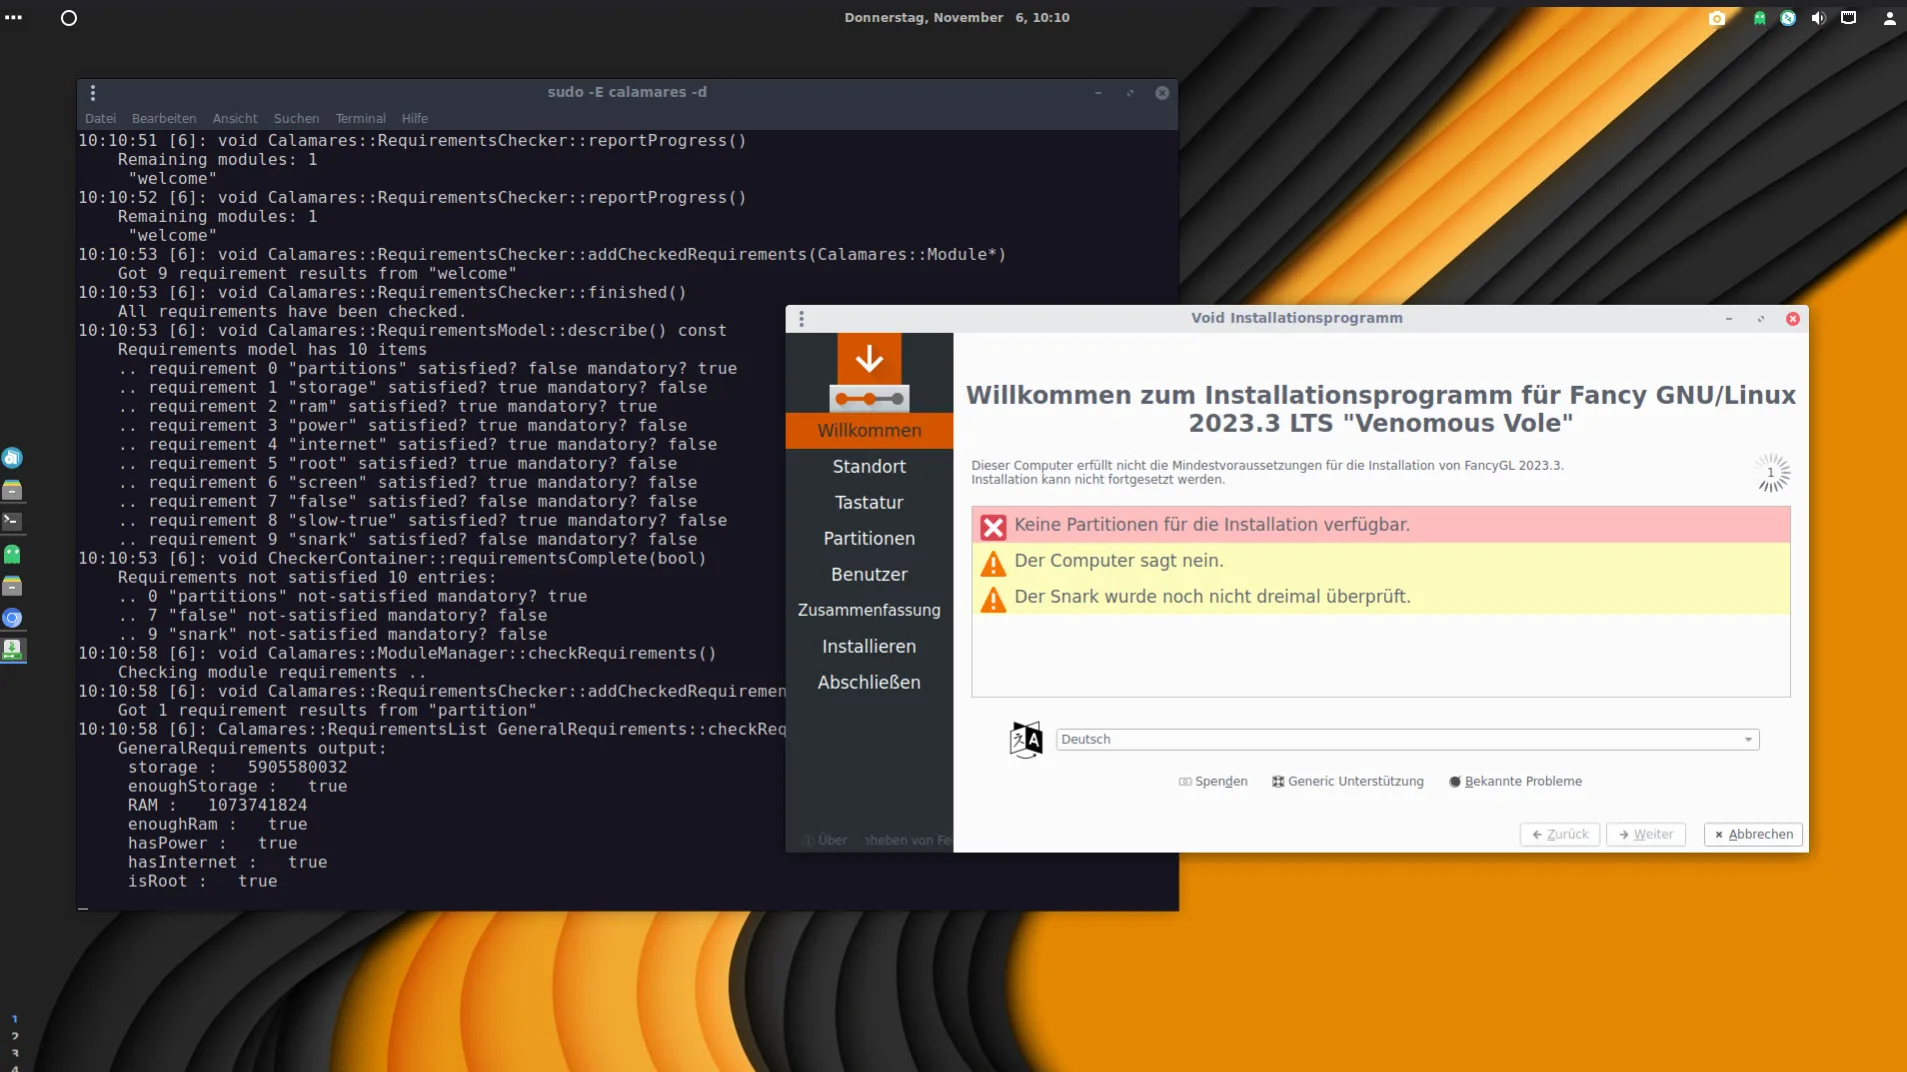Click the Bekannte Probleme button
Image resolution: width=1907 pixels, height=1072 pixels.
tap(1515, 782)
